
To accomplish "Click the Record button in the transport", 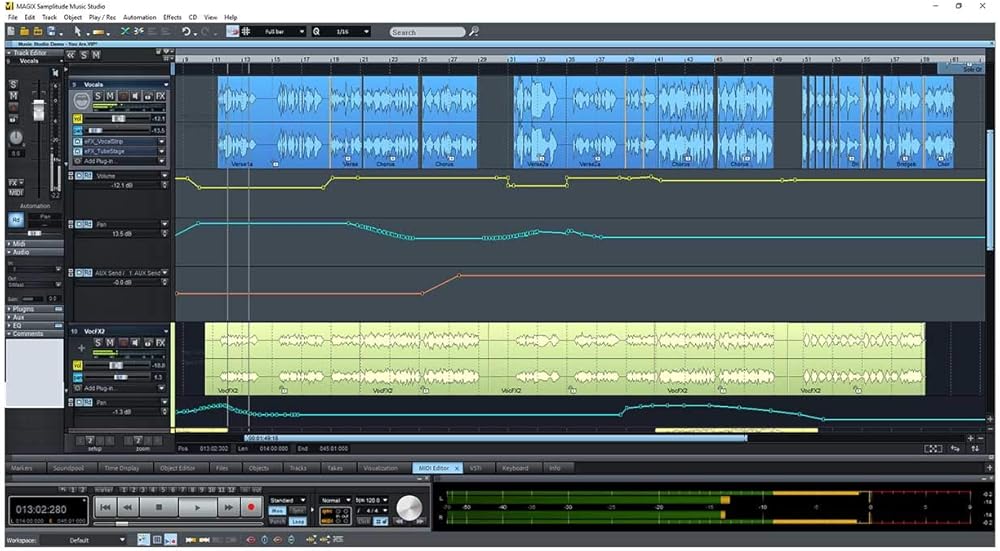I will [x=250, y=508].
